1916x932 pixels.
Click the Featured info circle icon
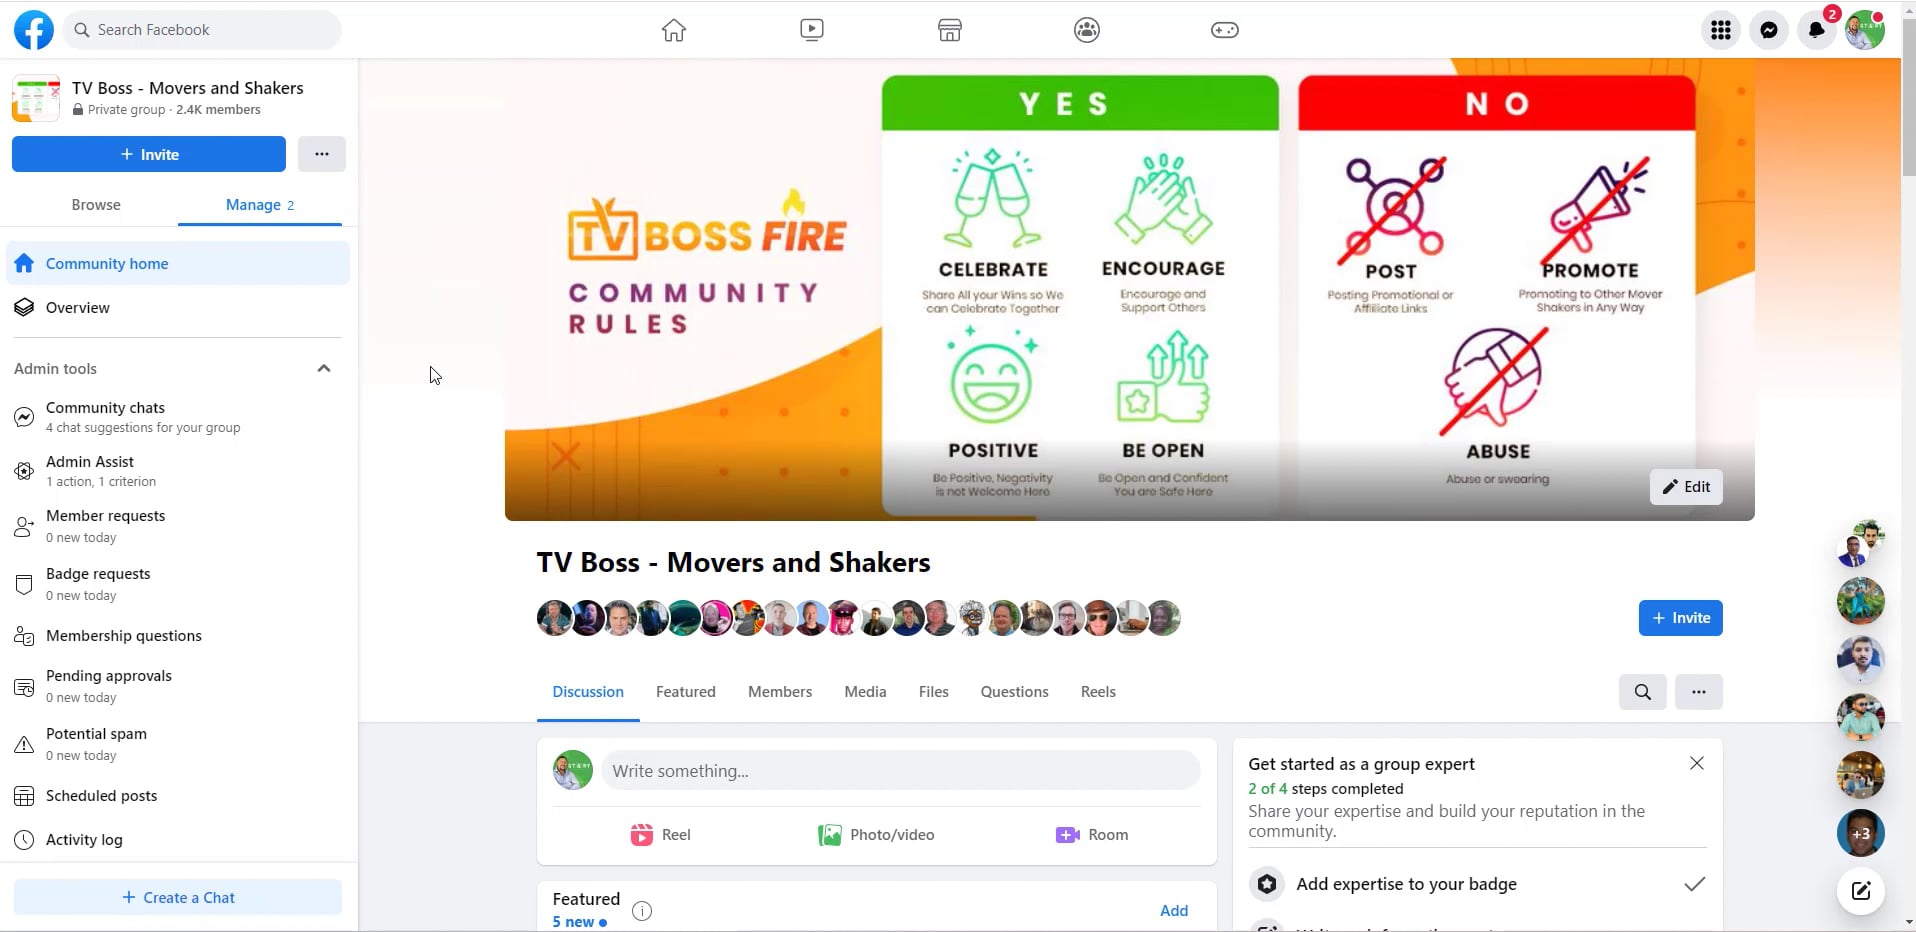[642, 911]
